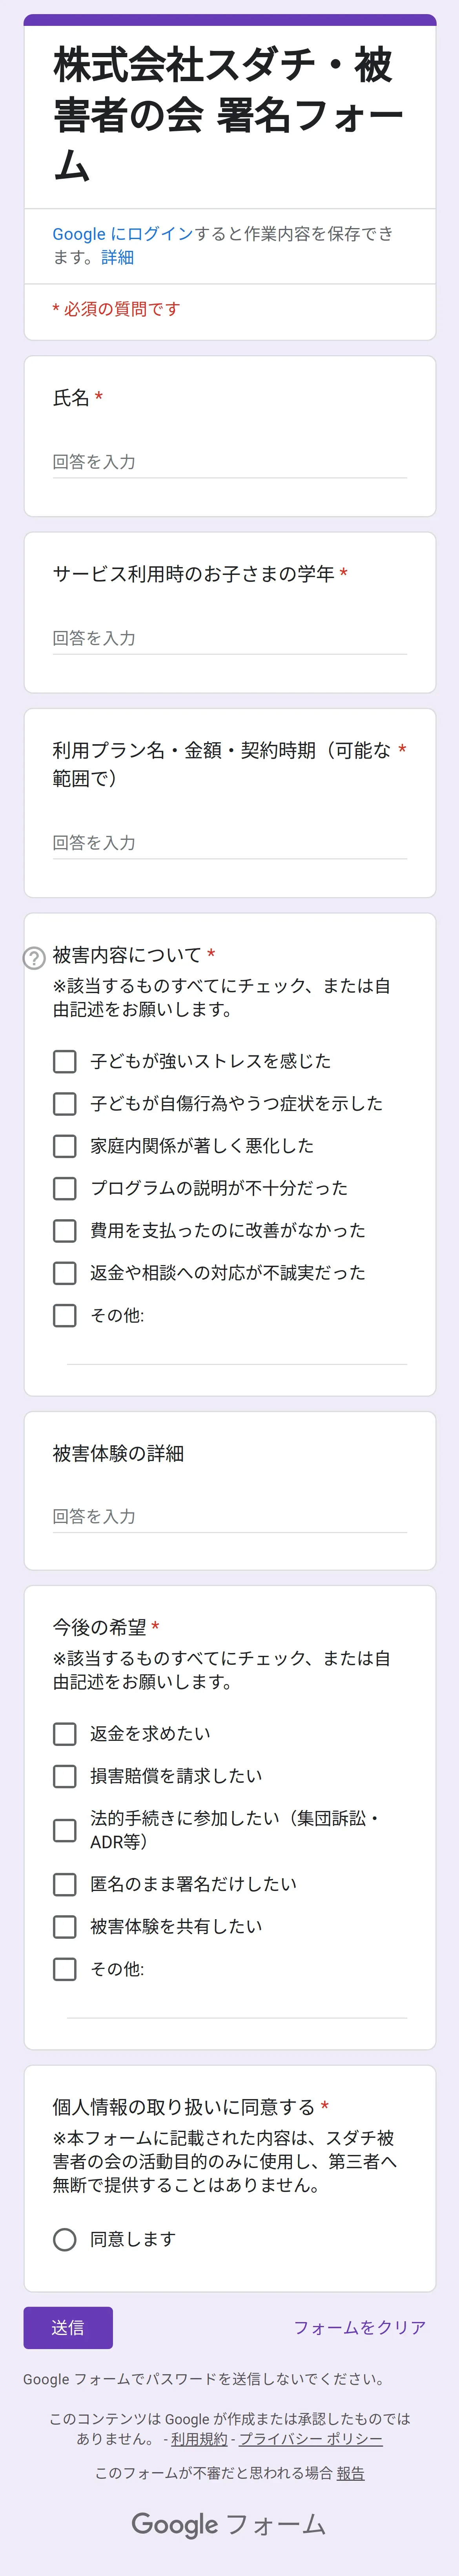Click フォームをクリア link

(359, 2327)
